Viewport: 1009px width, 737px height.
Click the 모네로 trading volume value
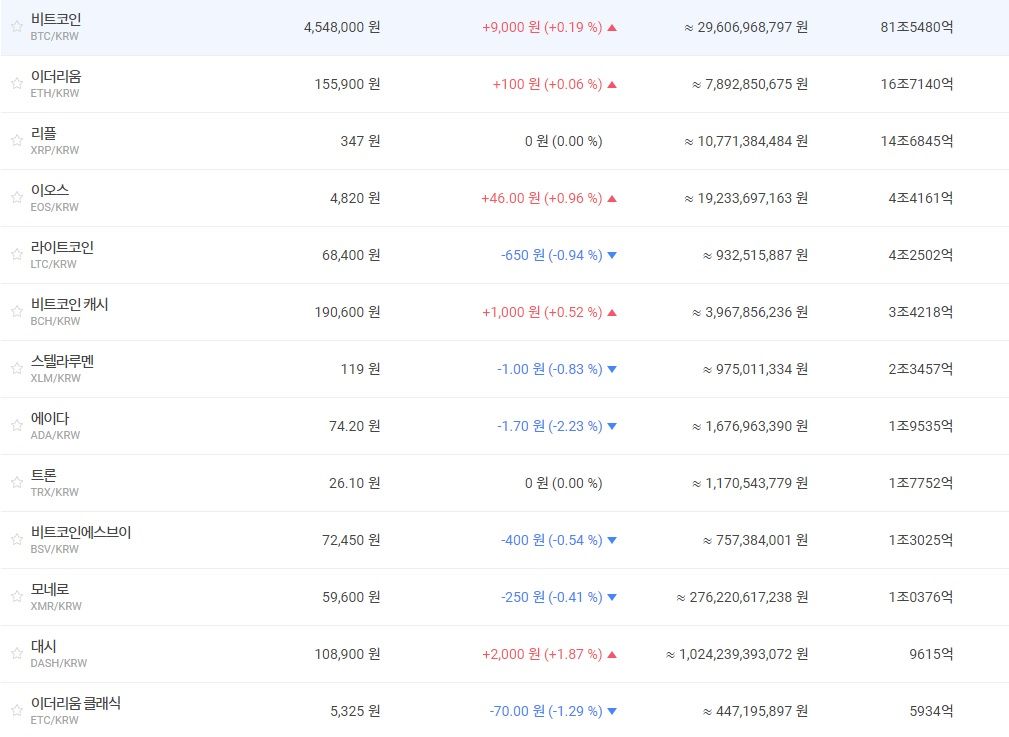coord(741,597)
